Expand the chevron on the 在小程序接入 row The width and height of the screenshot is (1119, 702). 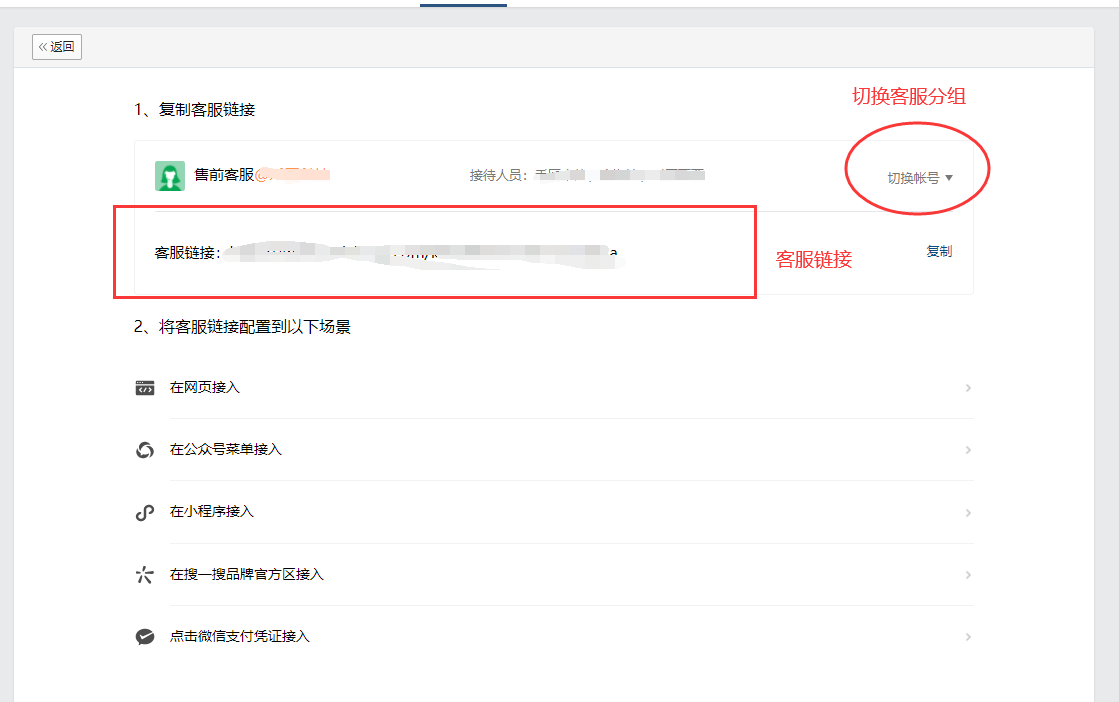967,512
